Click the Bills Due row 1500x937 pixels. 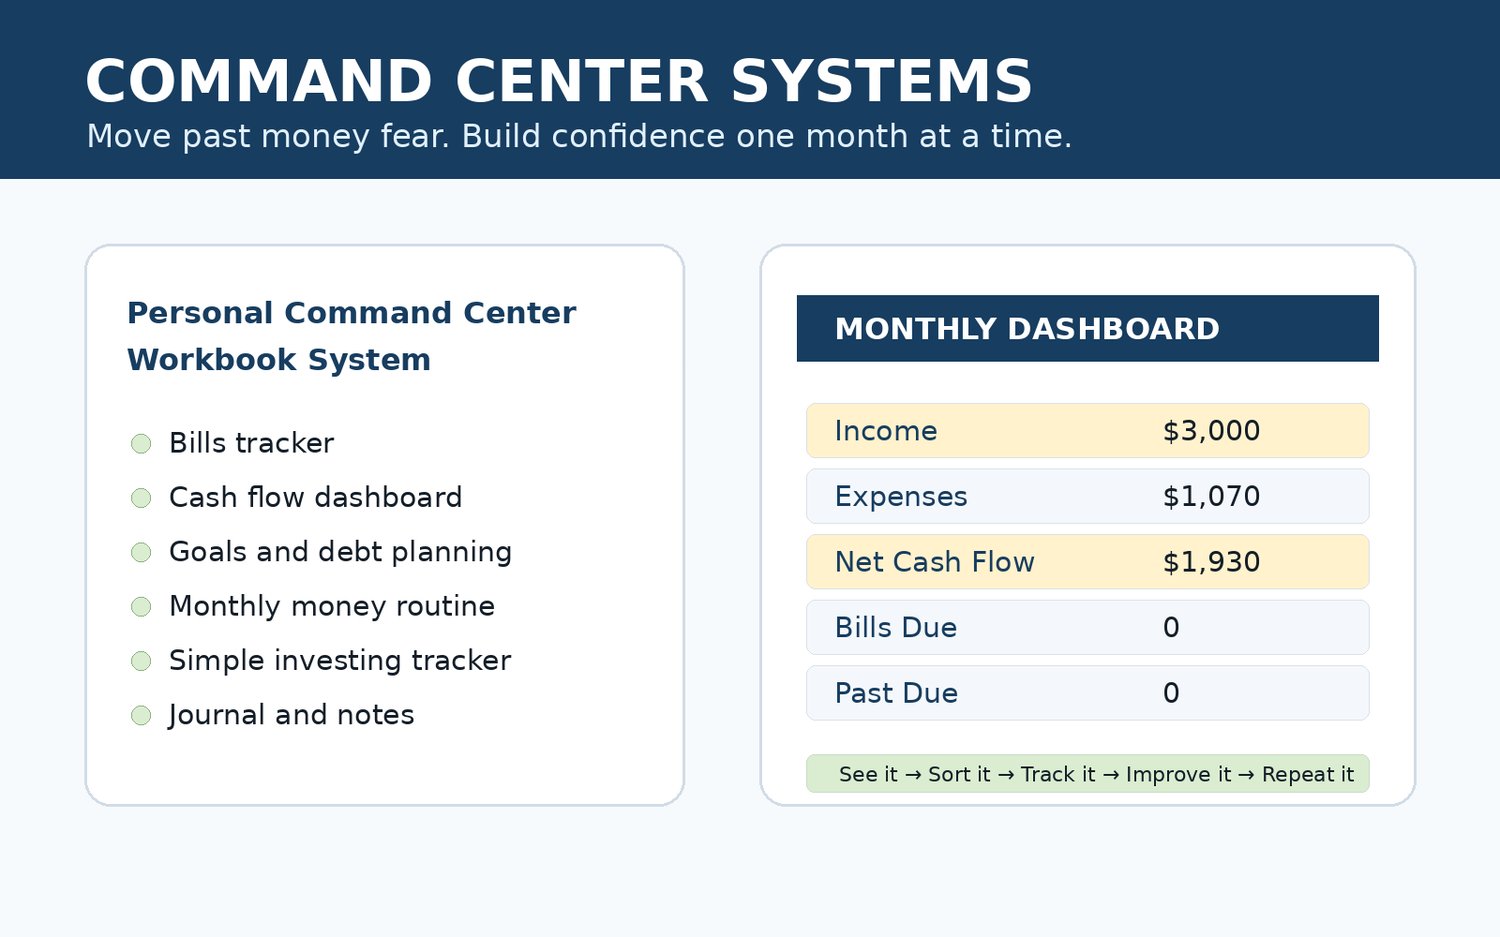pos(1088,627)
